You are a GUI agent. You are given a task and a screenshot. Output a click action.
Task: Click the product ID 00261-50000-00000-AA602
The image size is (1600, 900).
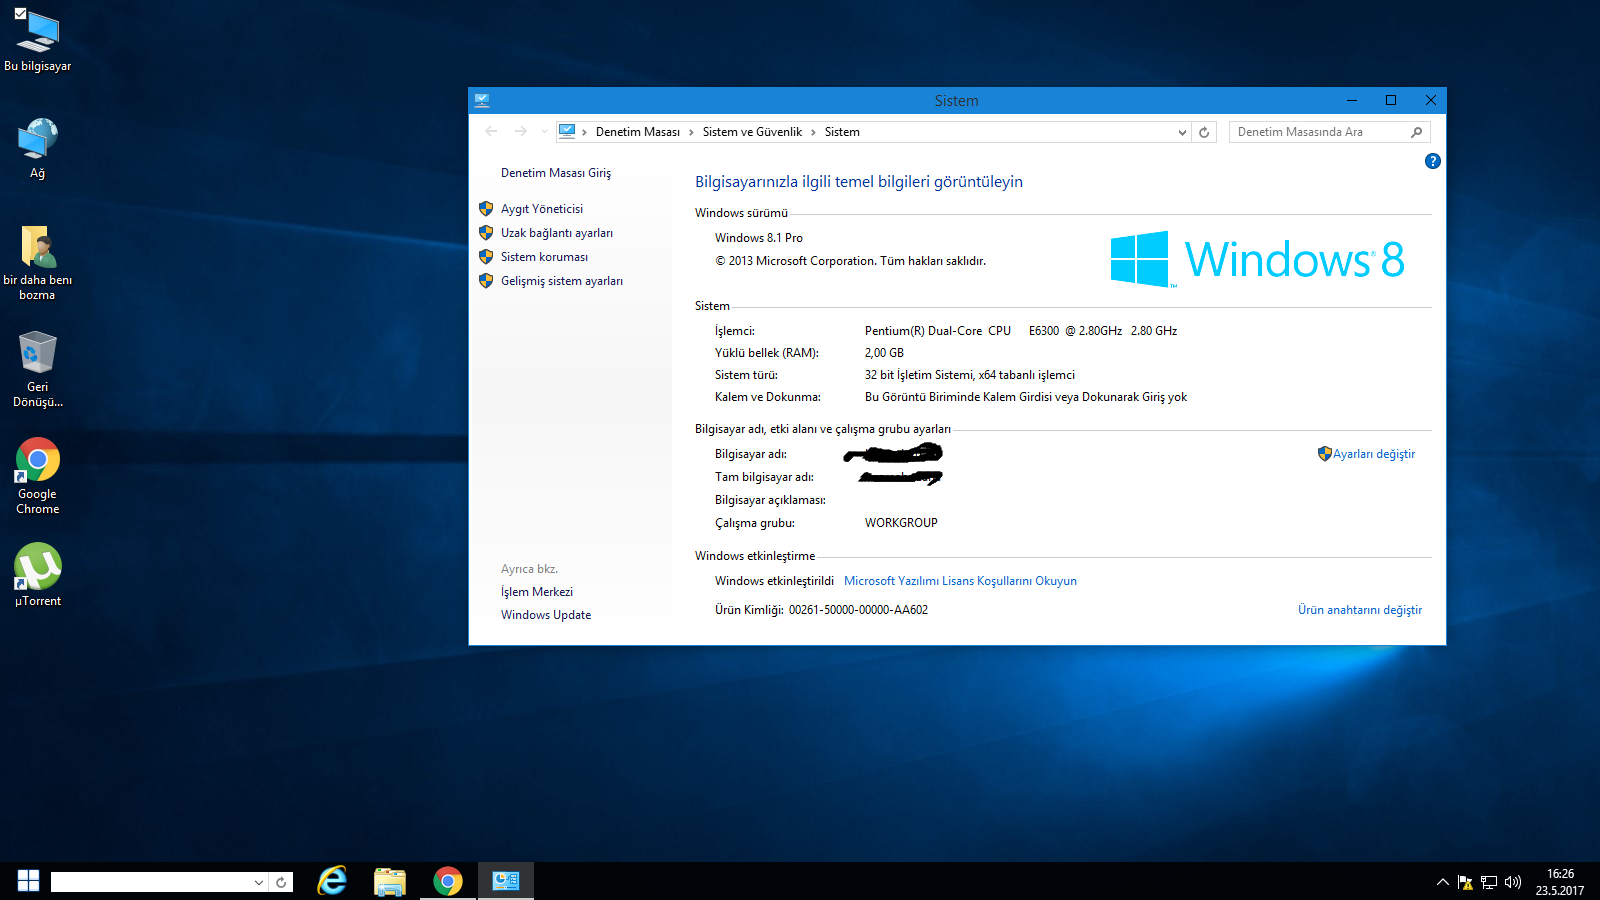point(858,610)
